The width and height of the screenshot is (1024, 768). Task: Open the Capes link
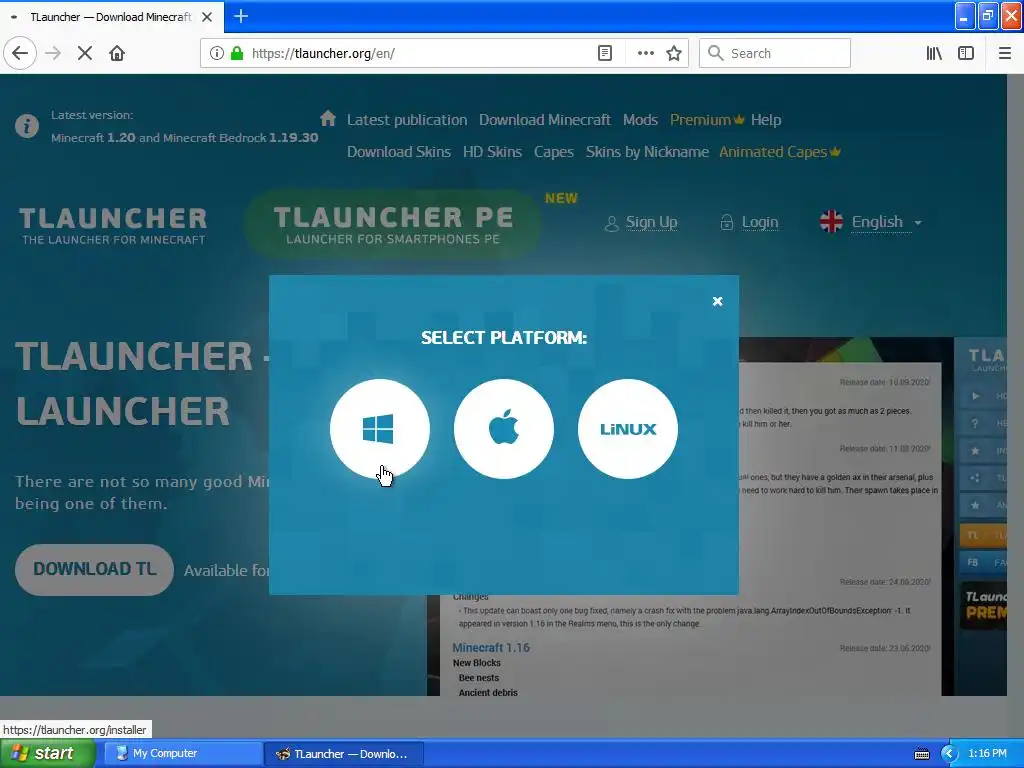click(x=554, y=152)
